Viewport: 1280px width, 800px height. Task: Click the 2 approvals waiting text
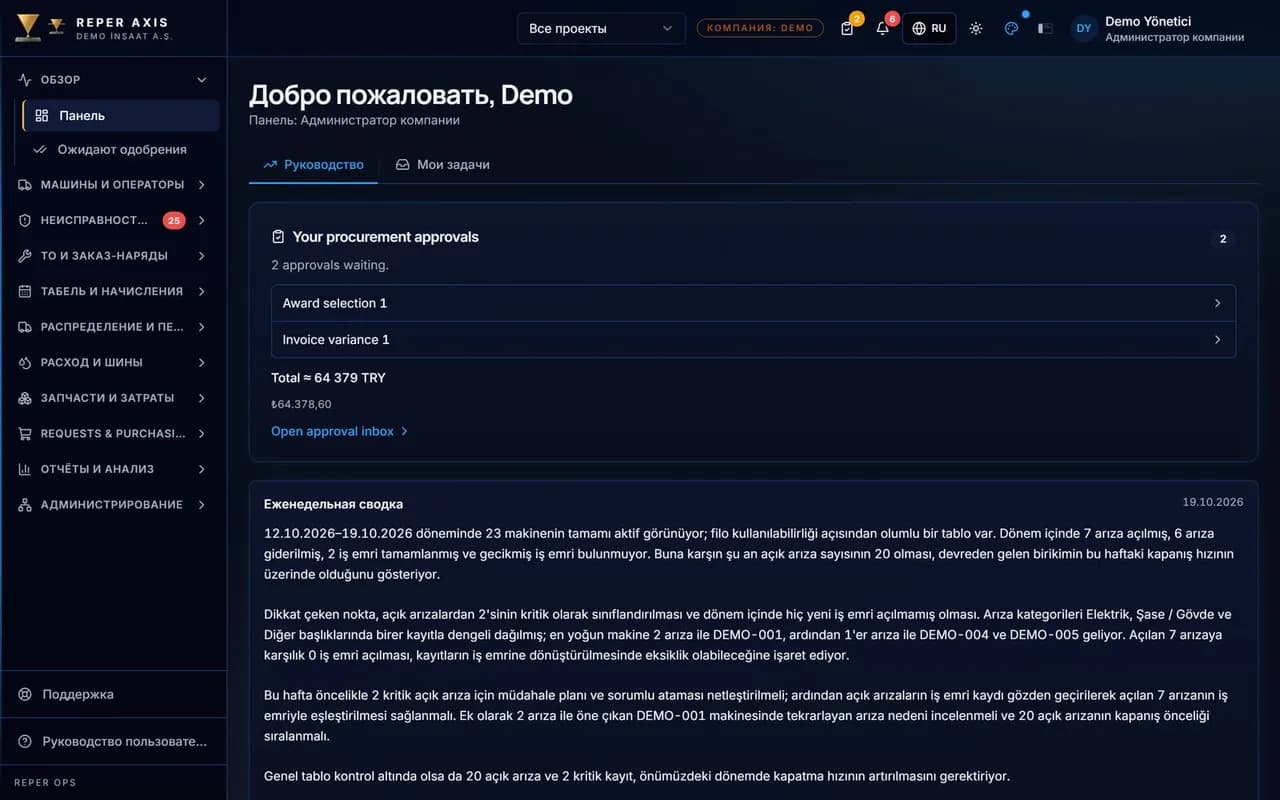330,265
